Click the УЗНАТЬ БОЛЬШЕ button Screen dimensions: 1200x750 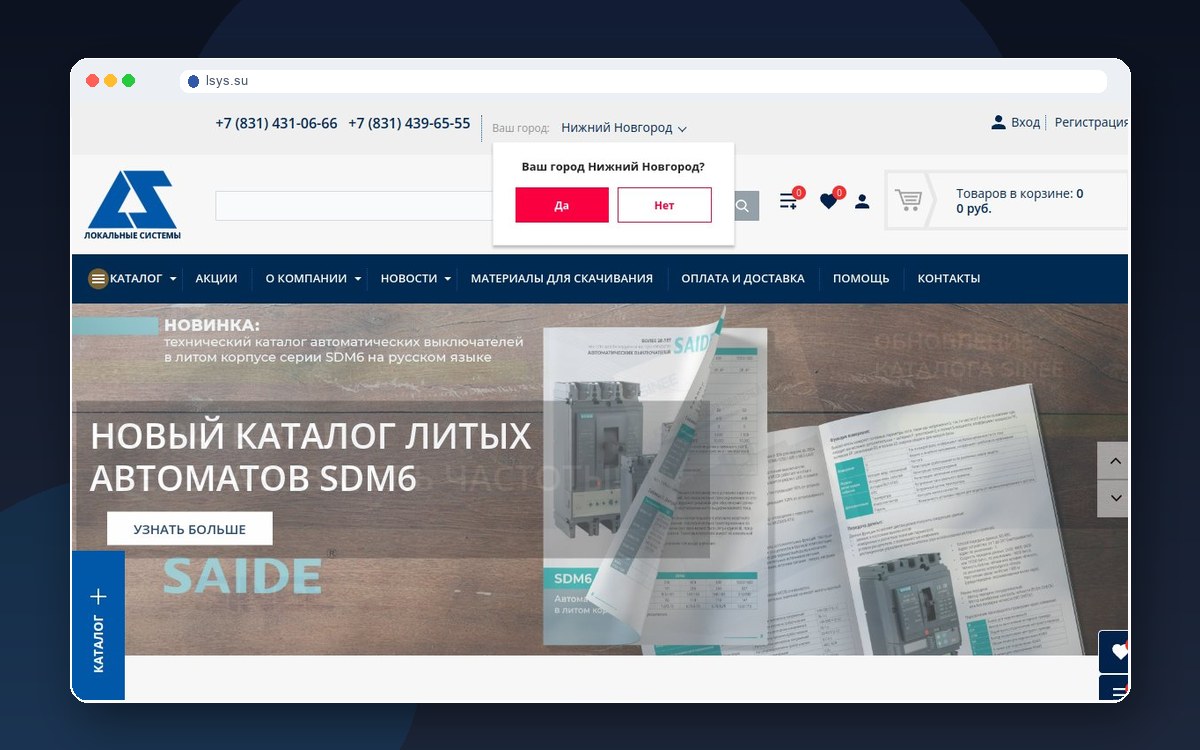pos(190,529)
